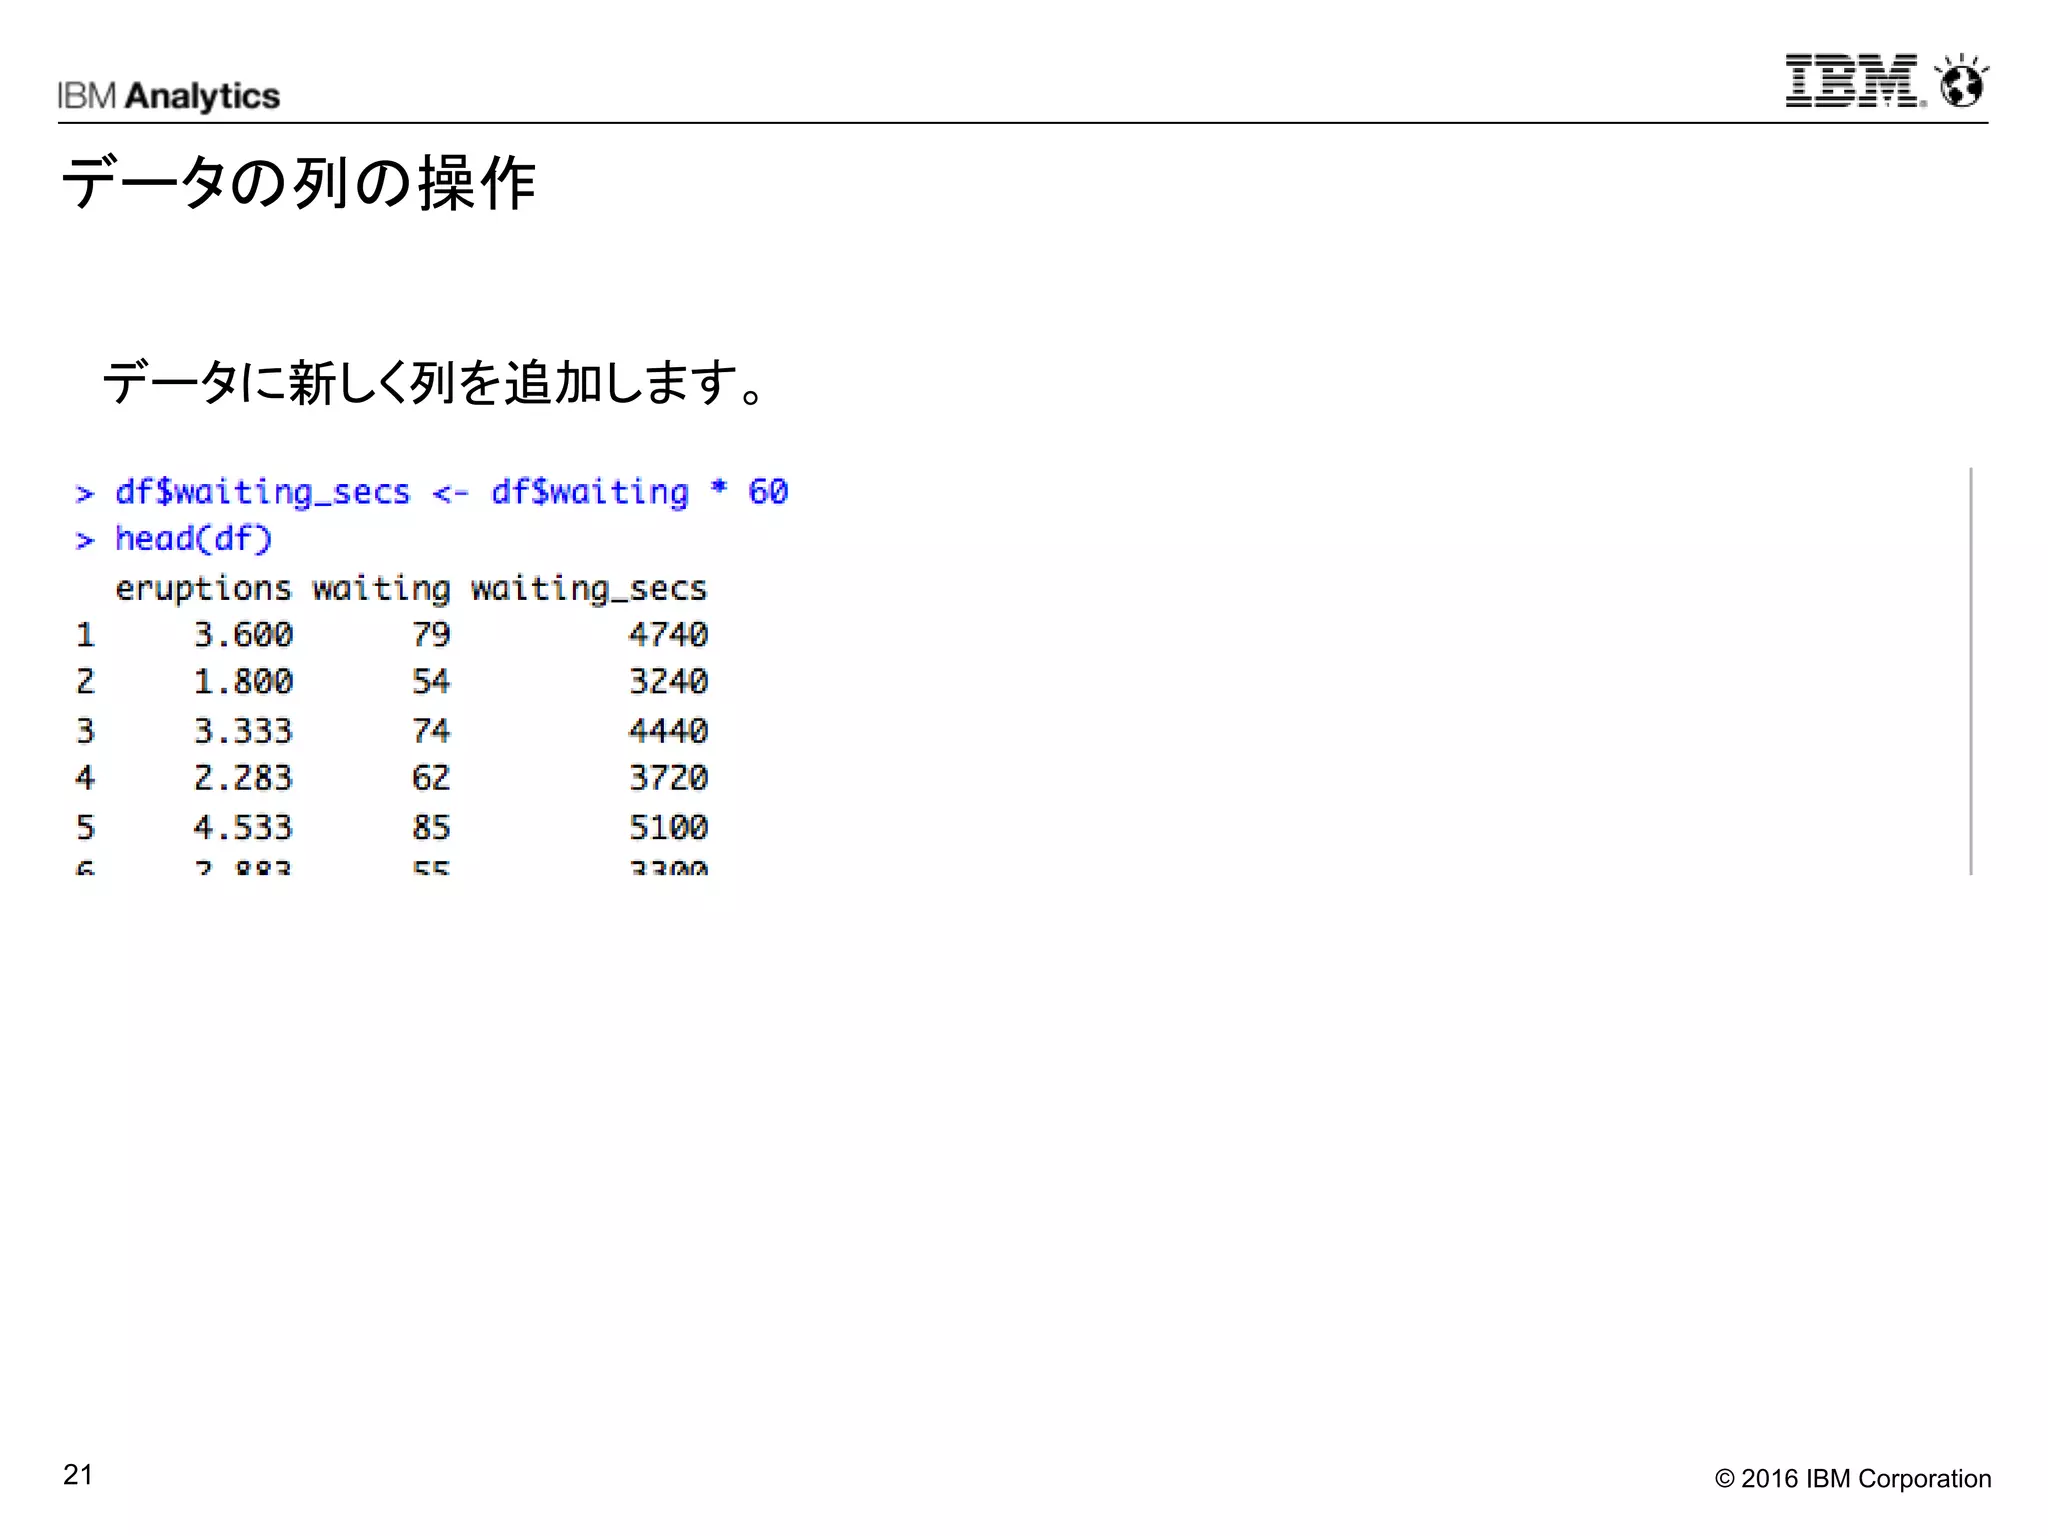2048x1536 pixels.
Task: Click the head(df) command line
Action: [x=174, y=539]
